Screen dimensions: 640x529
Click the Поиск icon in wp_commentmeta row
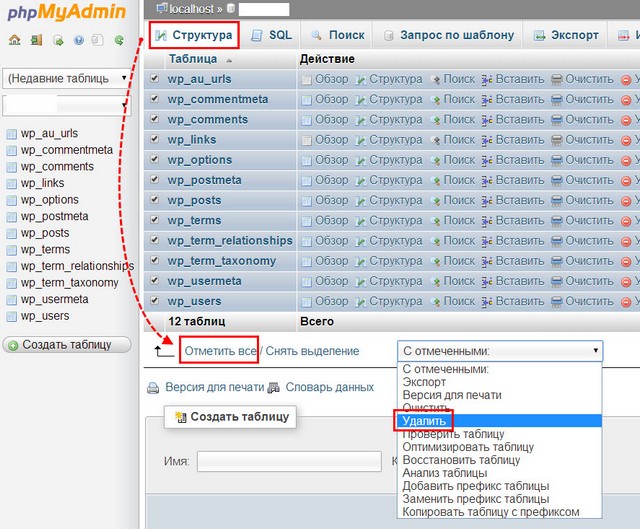click(436, 100)
